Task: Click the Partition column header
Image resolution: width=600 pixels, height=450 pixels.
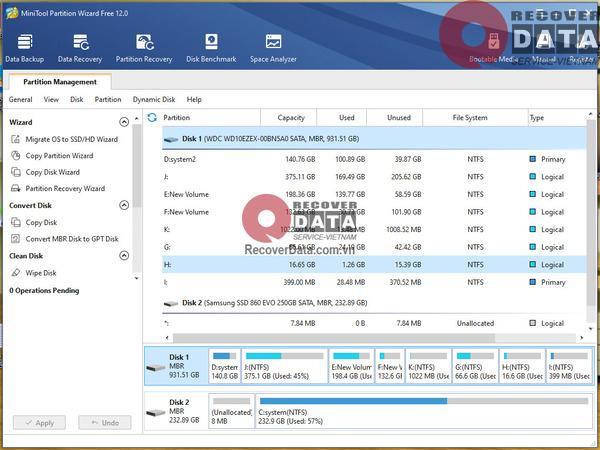Action: coord(210,117)
